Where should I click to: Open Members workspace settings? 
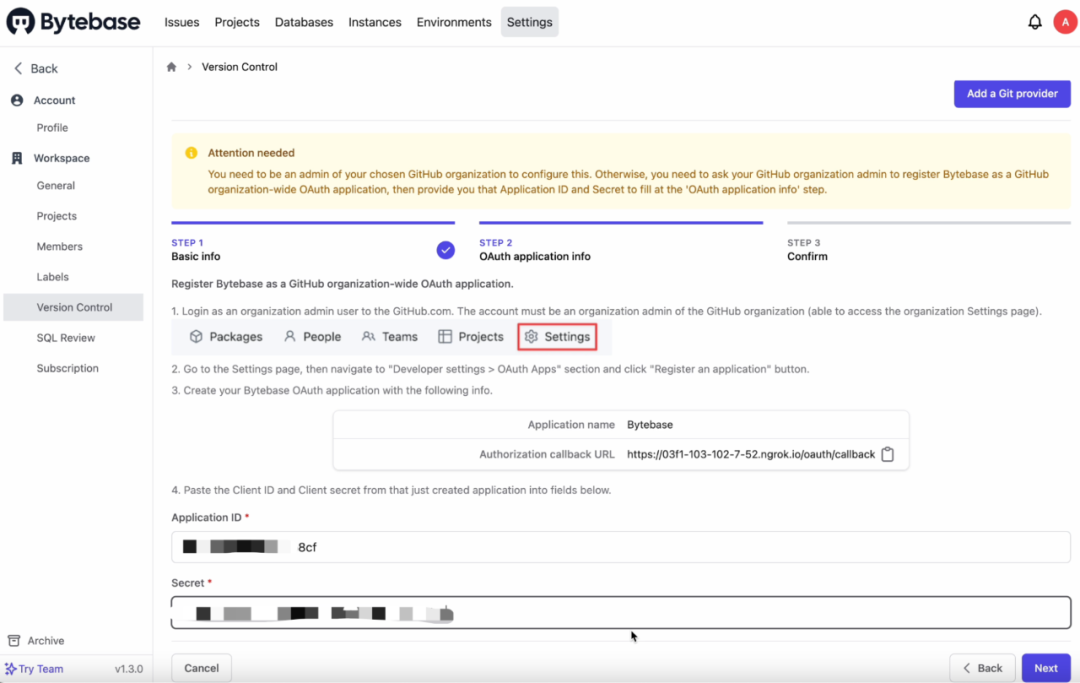[x=59, y=247]
